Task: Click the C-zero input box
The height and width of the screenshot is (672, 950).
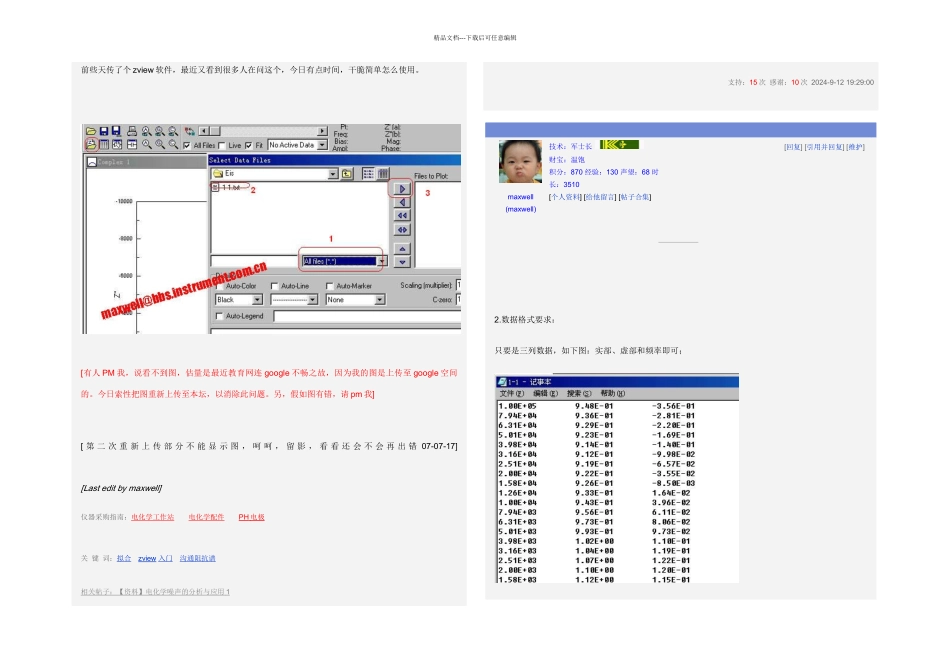Action: pos(459,299)
